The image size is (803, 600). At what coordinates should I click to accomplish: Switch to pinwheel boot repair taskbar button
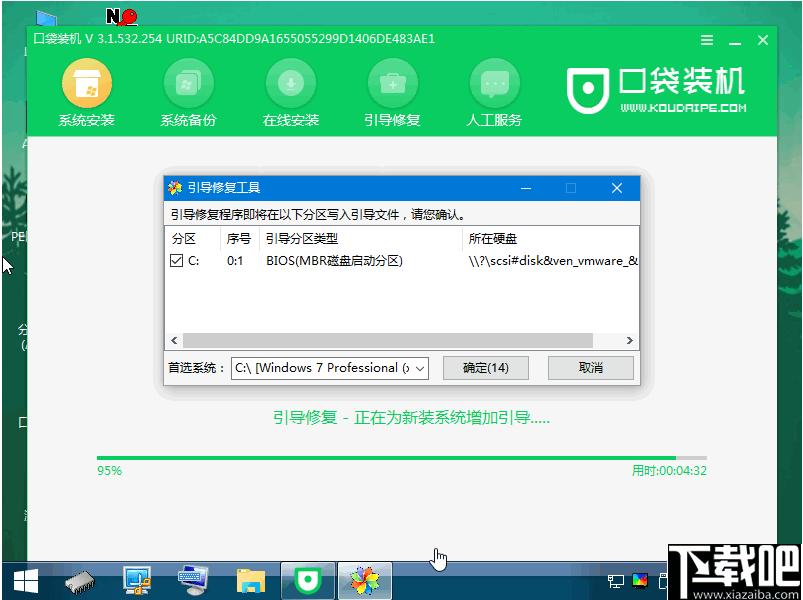click(x=365, y=580)
